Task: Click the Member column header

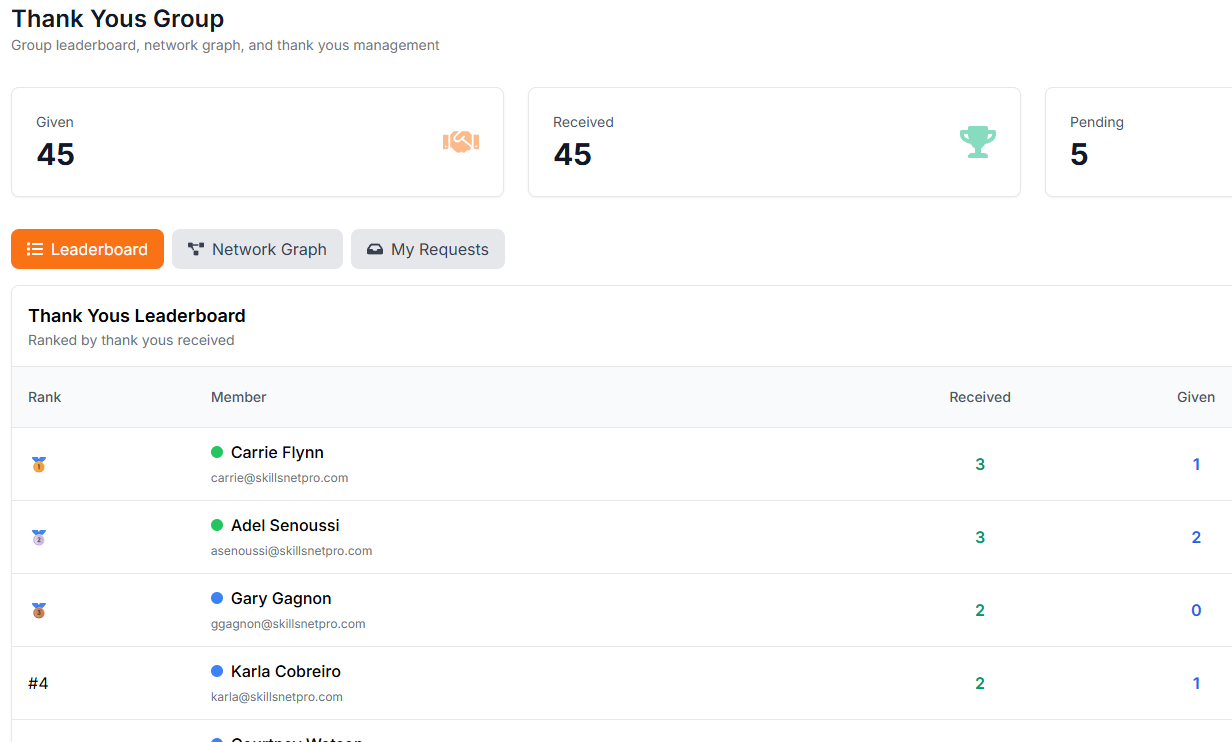Action: (238, 397)
